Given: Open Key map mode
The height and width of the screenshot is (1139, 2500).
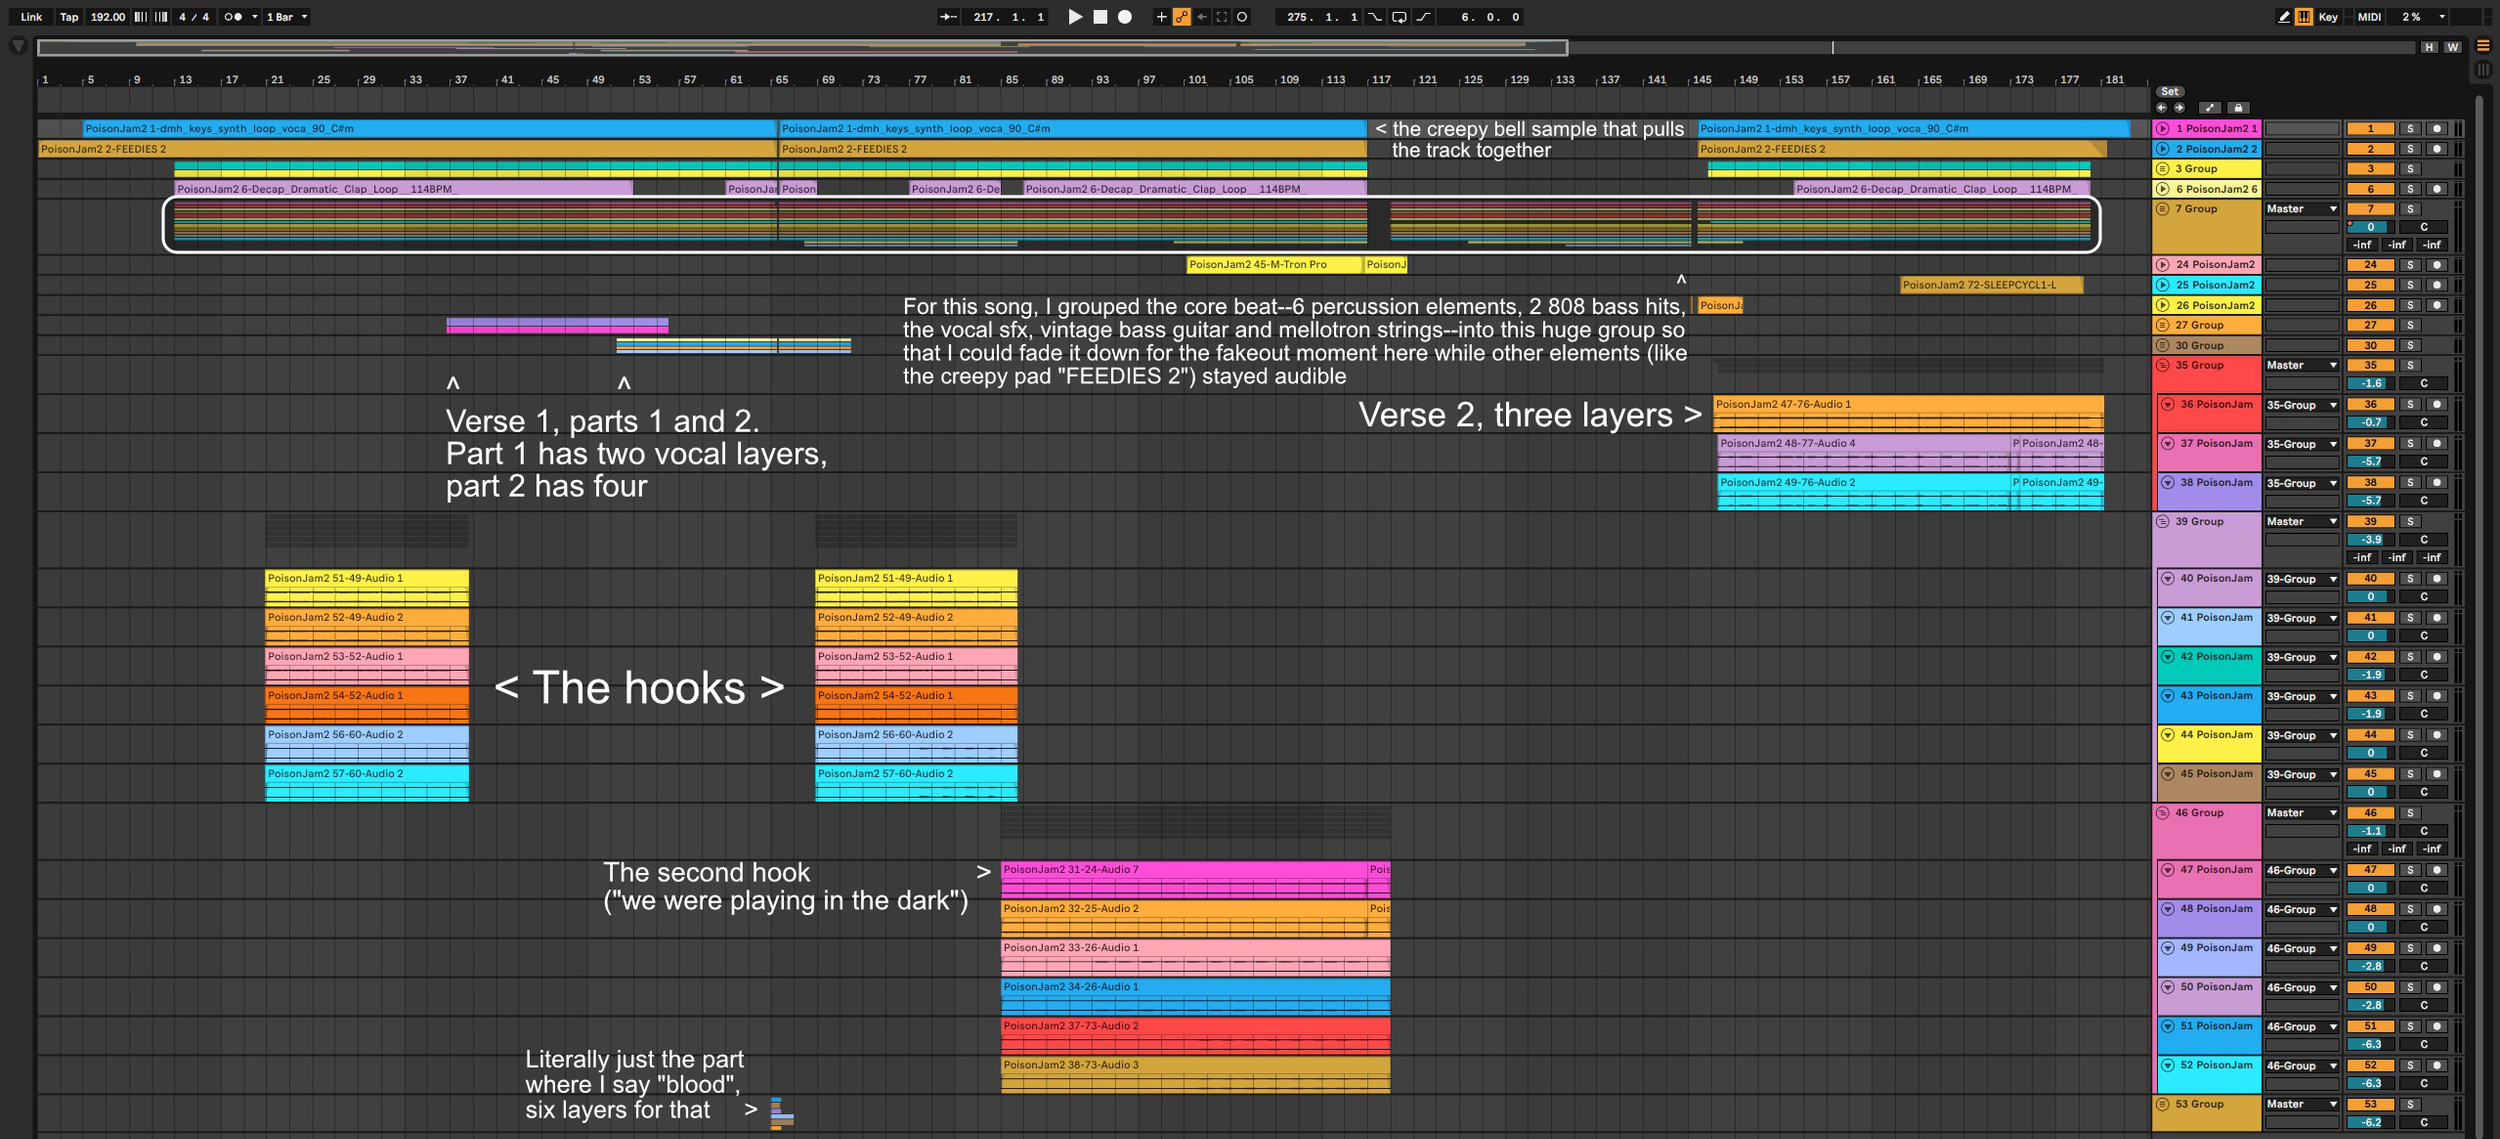Looking at the screenshot, I should point(2328,17).
